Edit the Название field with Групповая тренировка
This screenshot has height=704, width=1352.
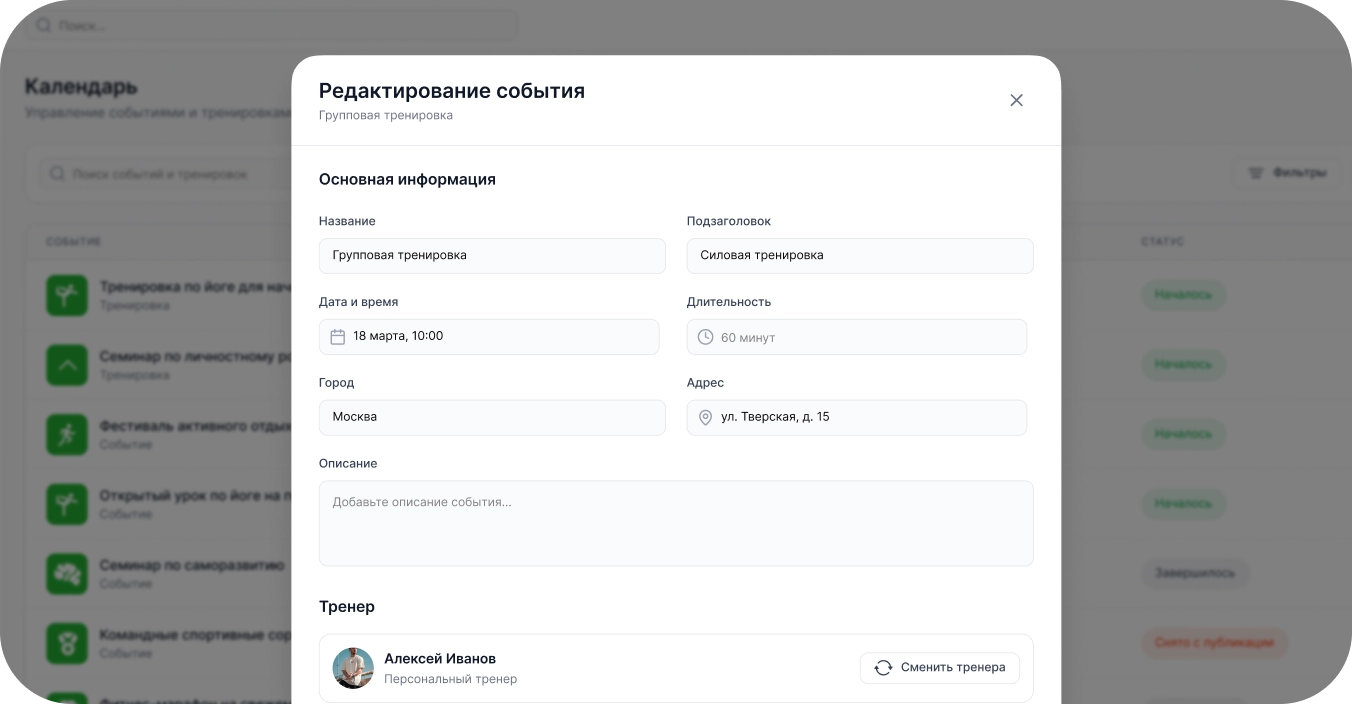coord(492,255)
